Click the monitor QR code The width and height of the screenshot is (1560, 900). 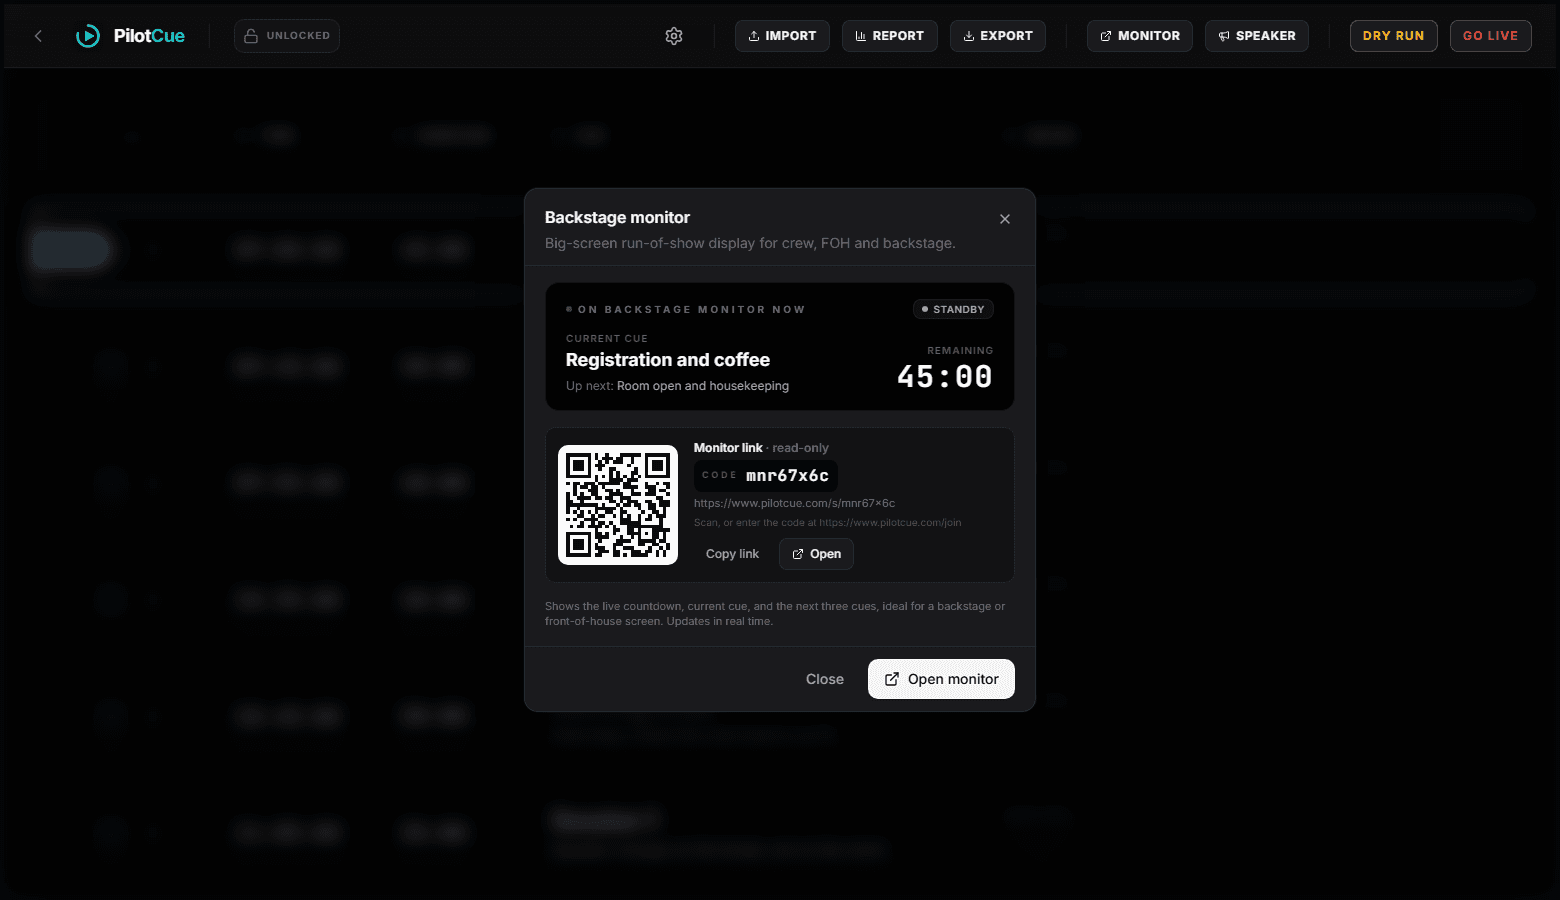tap(618, 505)
